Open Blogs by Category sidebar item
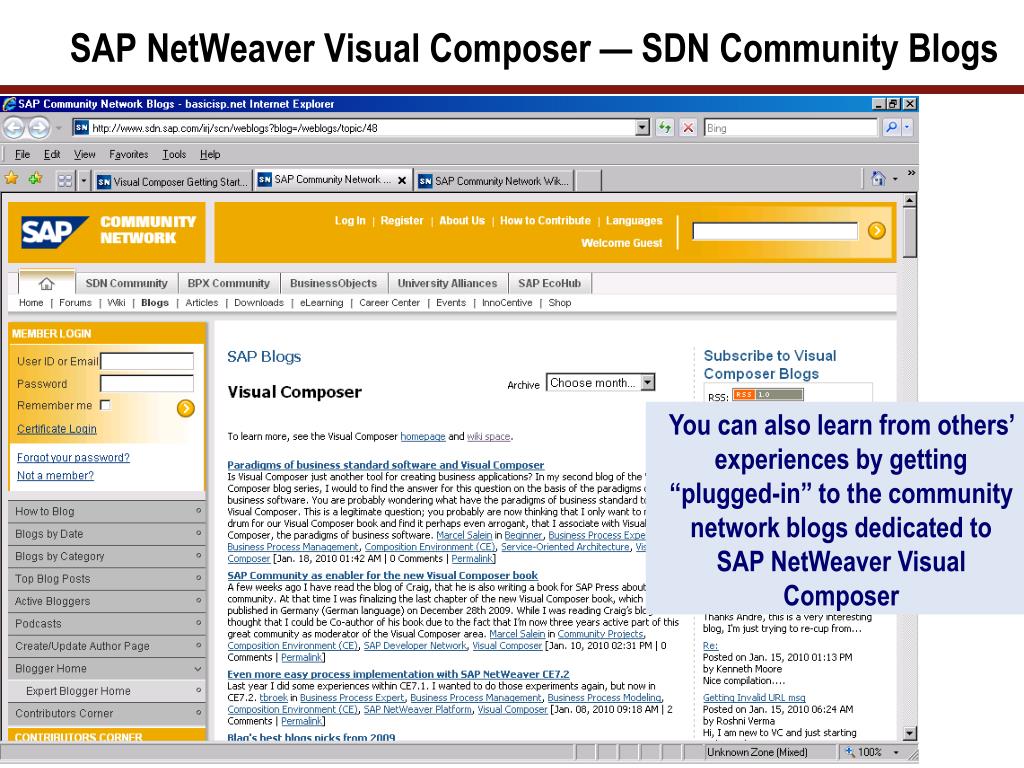 107,556
